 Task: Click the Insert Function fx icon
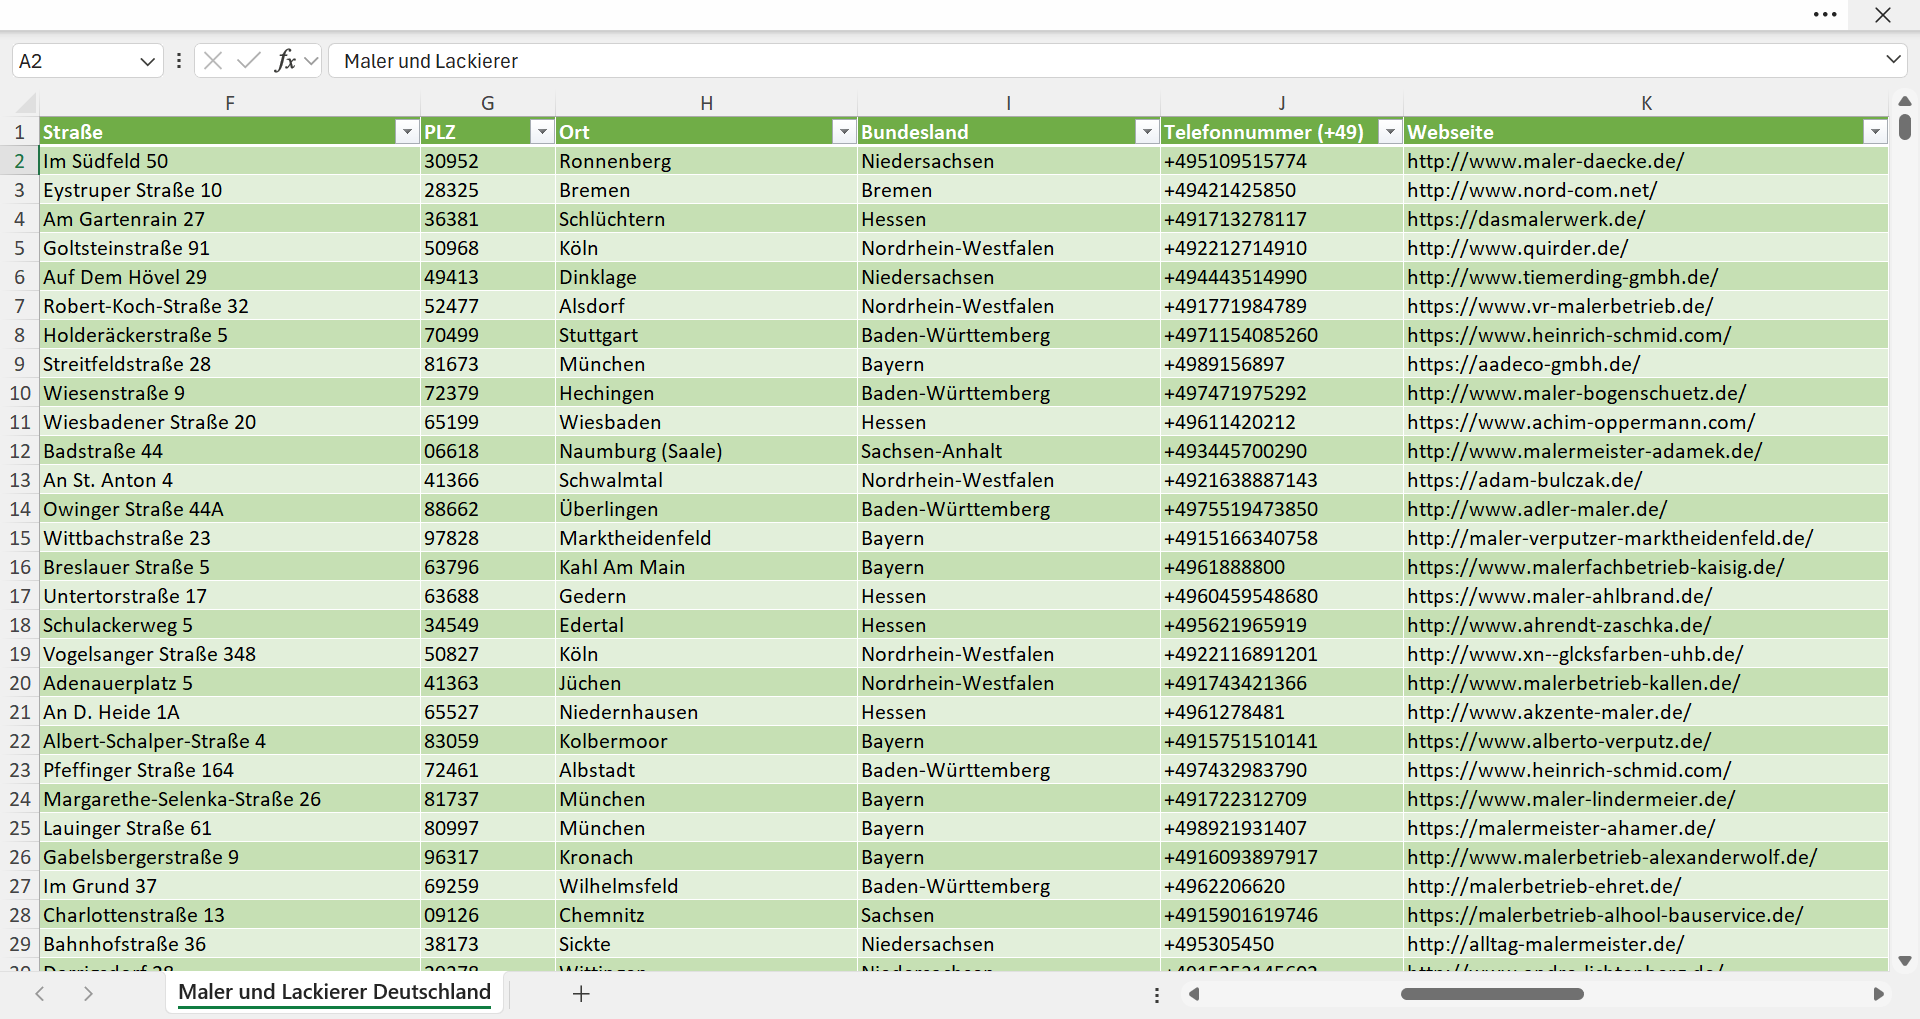pos(285,61)
